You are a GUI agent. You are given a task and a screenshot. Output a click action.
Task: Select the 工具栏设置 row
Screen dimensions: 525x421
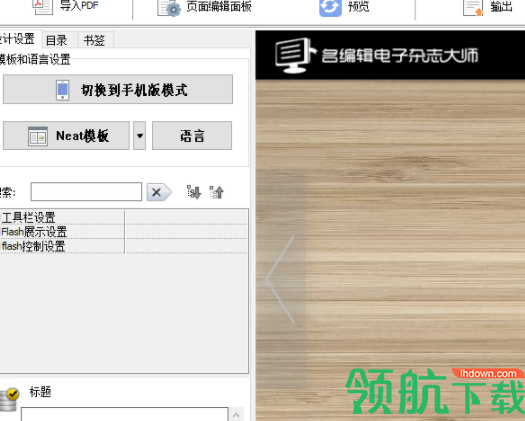tap(124, 217)
